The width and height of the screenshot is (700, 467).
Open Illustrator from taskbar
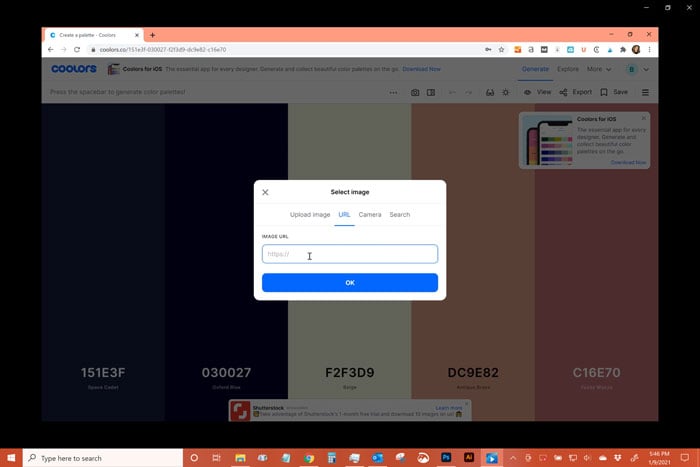click(x=469, y=458)
